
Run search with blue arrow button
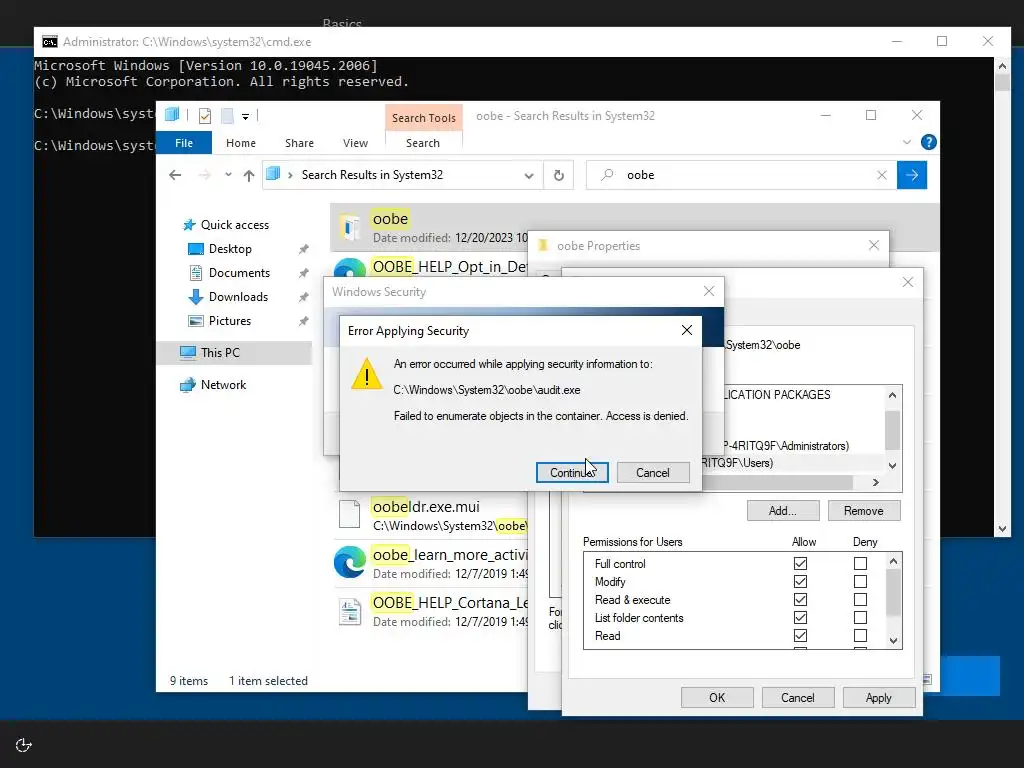[x=912, y=175]
